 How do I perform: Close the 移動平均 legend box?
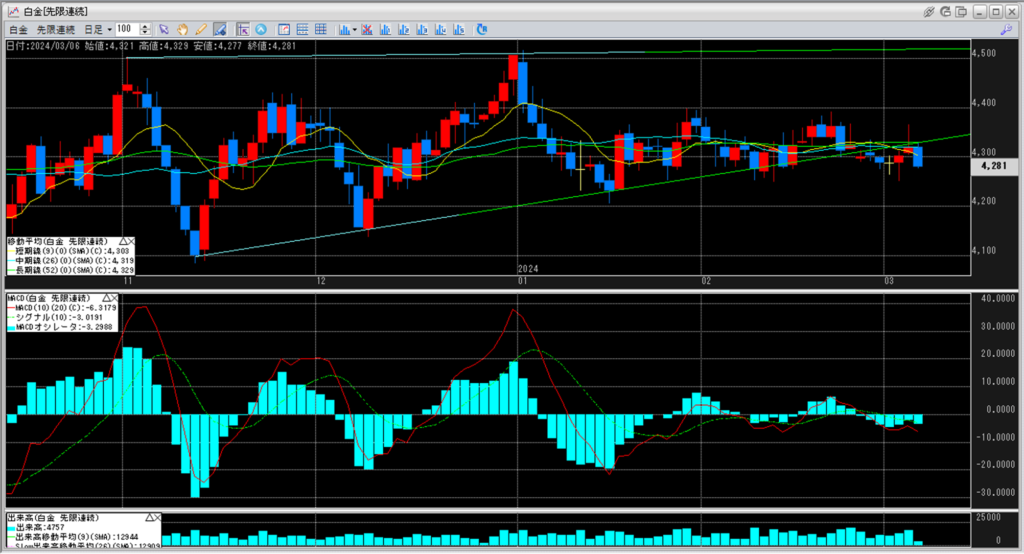click(x=131, y=242)
